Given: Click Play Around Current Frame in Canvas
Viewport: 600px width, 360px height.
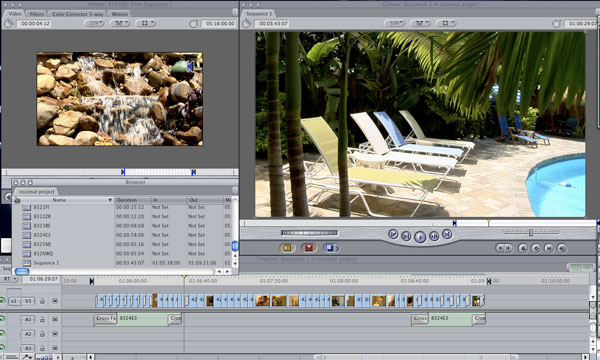Looking at the screenshot, I should [x=434, y=236].
